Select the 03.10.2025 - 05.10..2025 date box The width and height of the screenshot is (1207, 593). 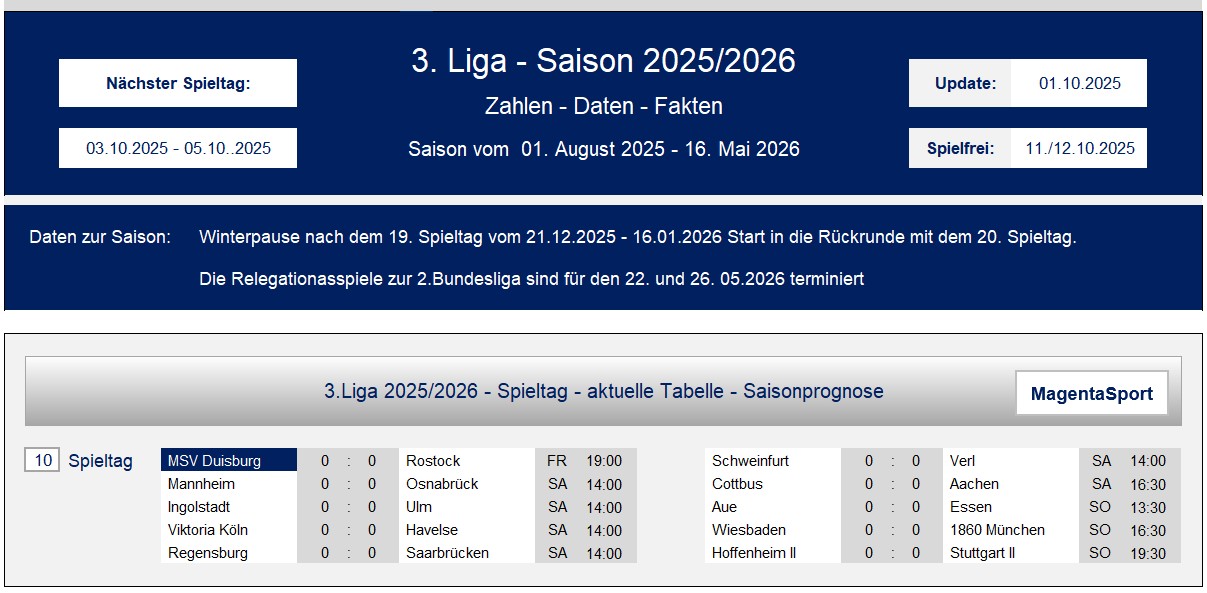click(x=178, y=148)
